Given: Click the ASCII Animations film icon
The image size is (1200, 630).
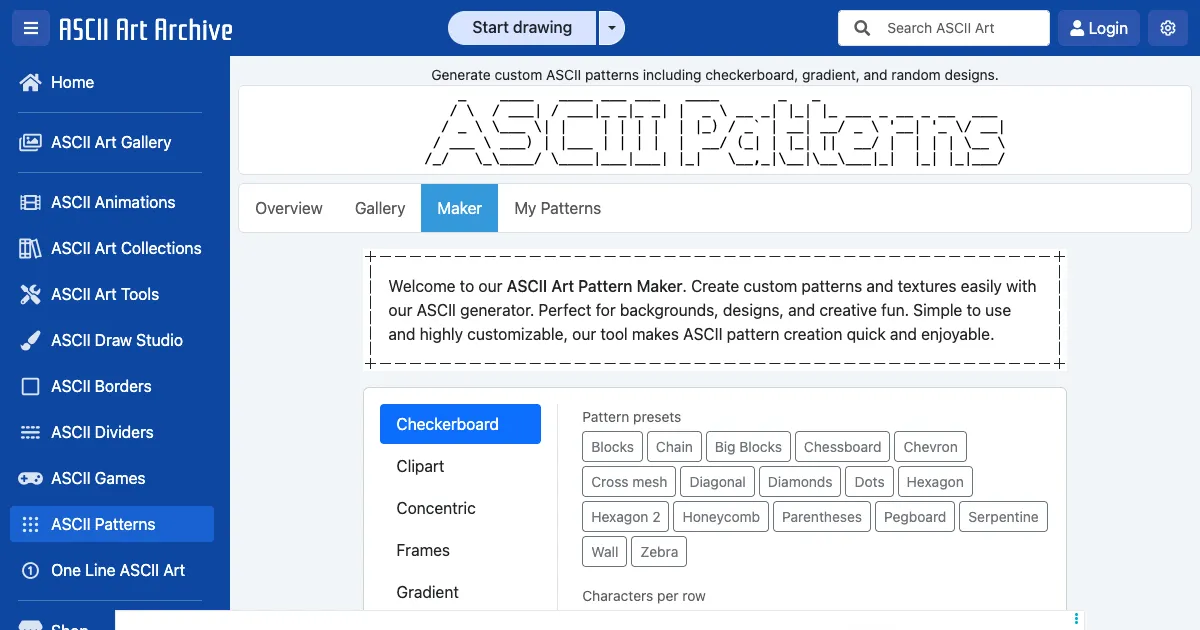Looking at the screenshot, I should pyautogui.click(x=30, y=202).
